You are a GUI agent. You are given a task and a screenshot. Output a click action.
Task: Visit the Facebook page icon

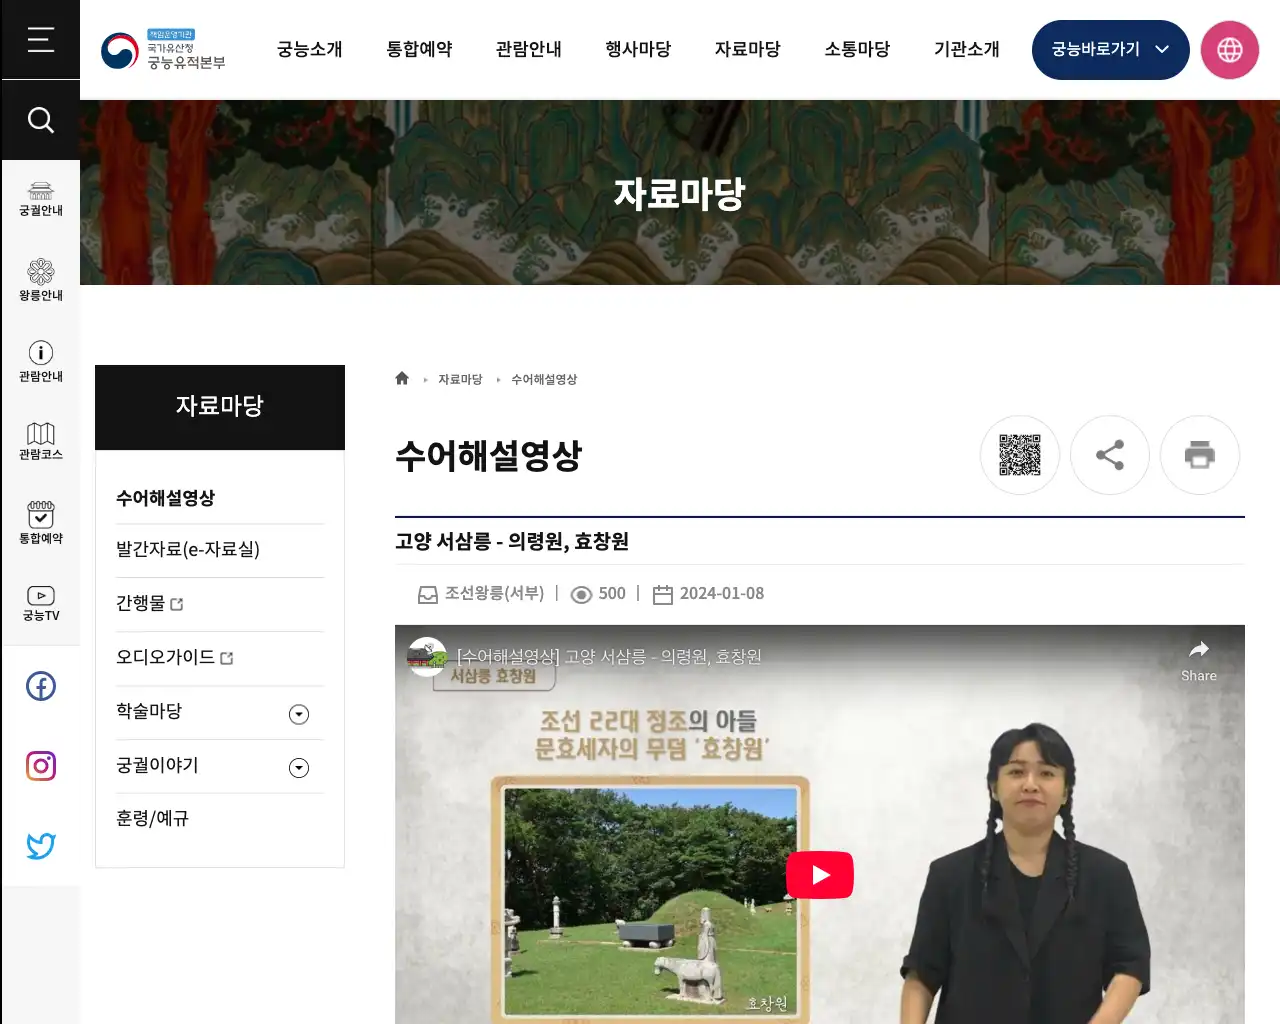[x=40, y=686]
